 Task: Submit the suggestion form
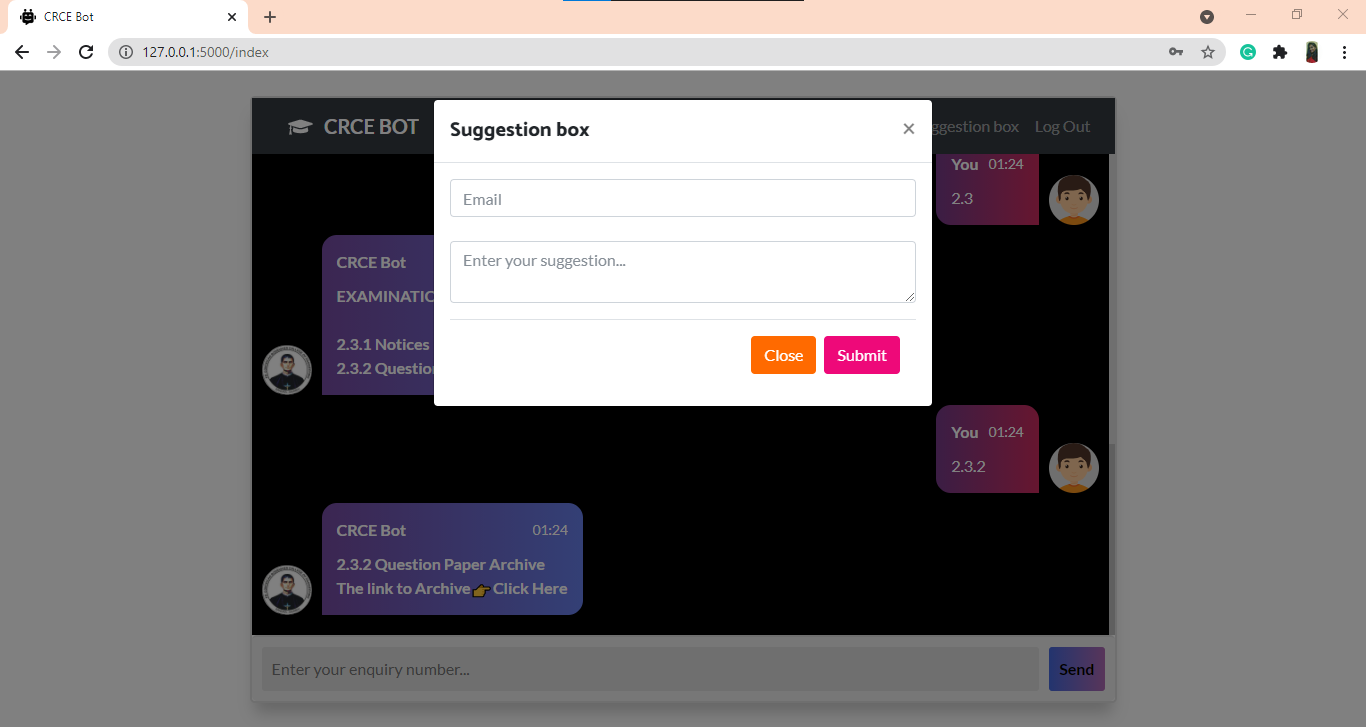pos(861,354)
